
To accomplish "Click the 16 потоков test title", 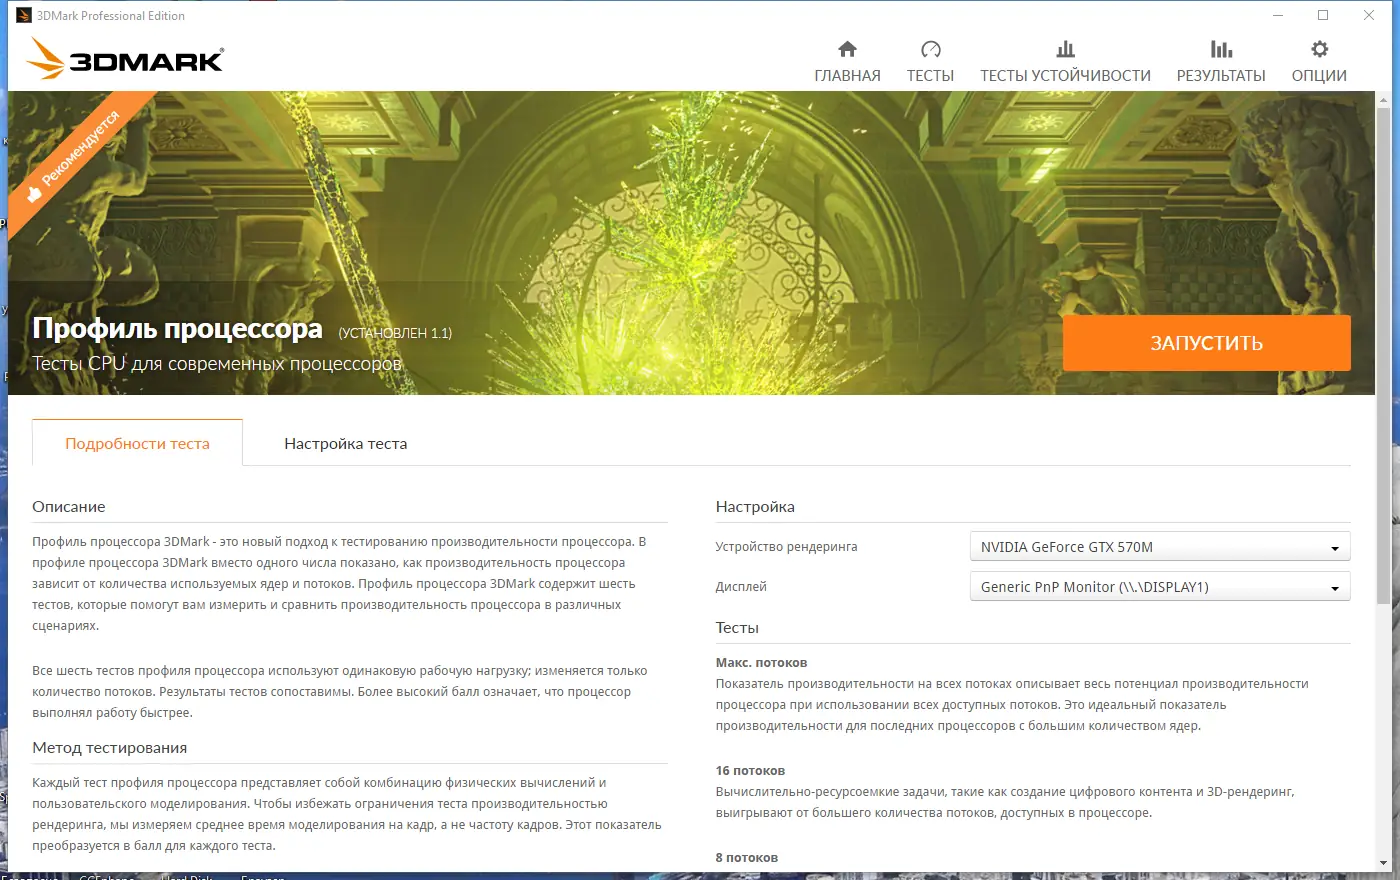I will 750,771.
